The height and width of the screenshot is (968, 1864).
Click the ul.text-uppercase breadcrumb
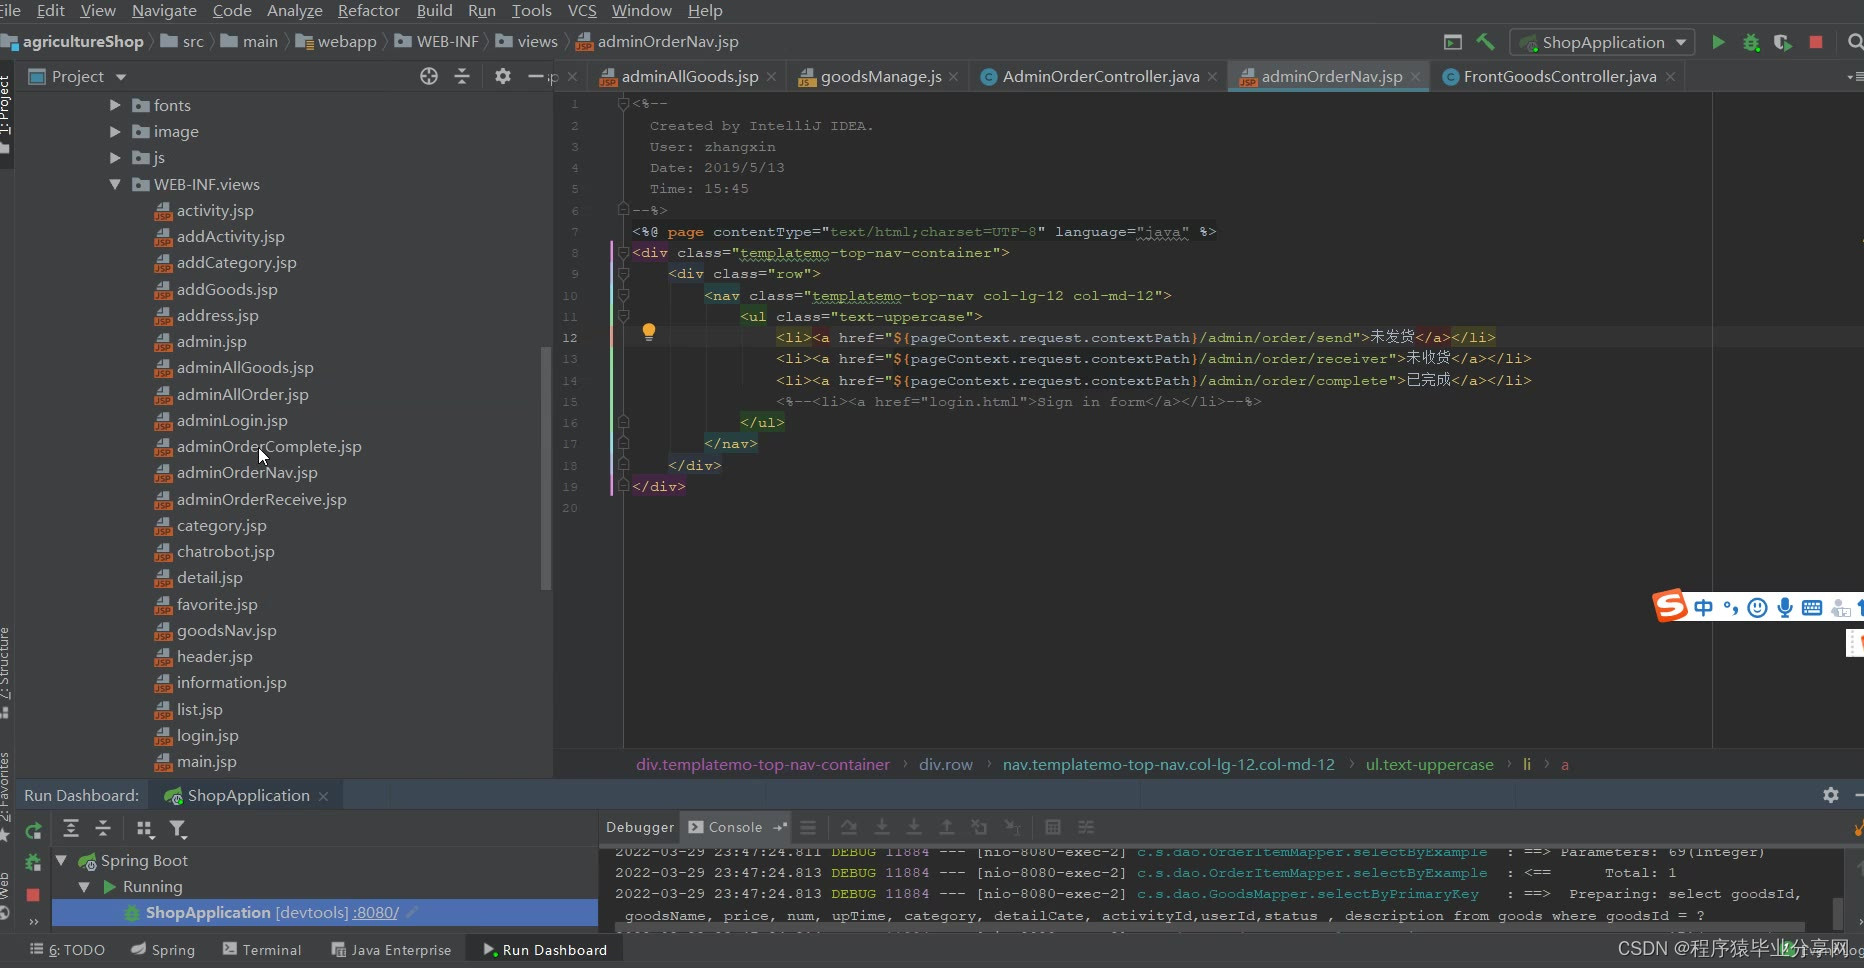click(x=1429, y=764)
